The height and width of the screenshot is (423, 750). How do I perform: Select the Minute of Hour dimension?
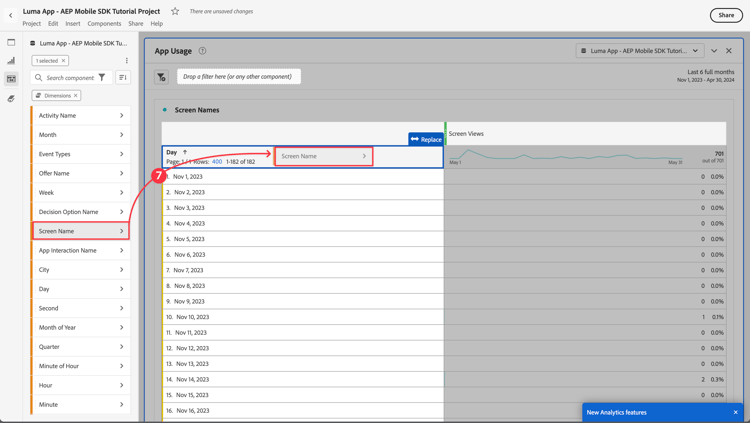tap(80, 366)
